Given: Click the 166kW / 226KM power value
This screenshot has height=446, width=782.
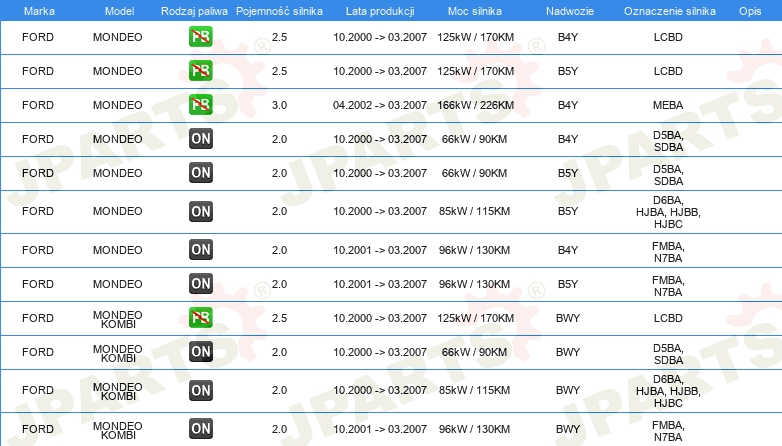Looking at the screenshot, I should [x=475, y=105].
